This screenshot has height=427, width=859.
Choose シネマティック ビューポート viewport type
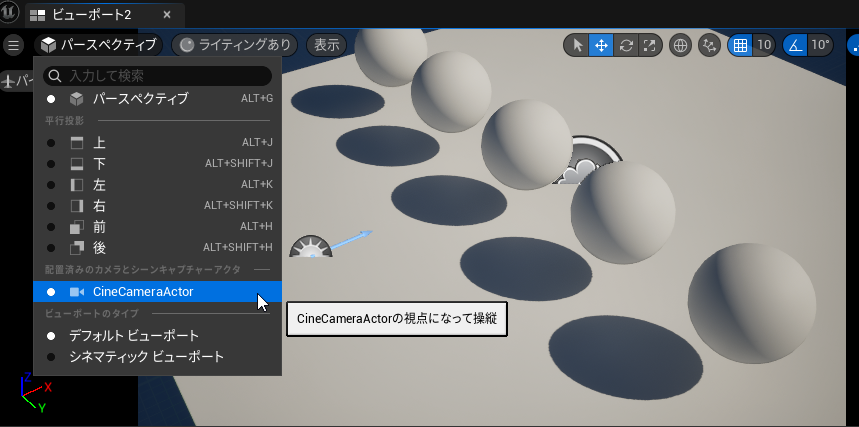[x=158, y=357]
